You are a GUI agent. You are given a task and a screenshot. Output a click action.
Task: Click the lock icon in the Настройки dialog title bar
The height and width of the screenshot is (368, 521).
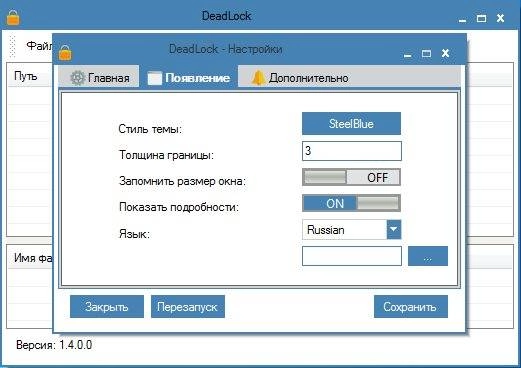(x=65, y=53)
